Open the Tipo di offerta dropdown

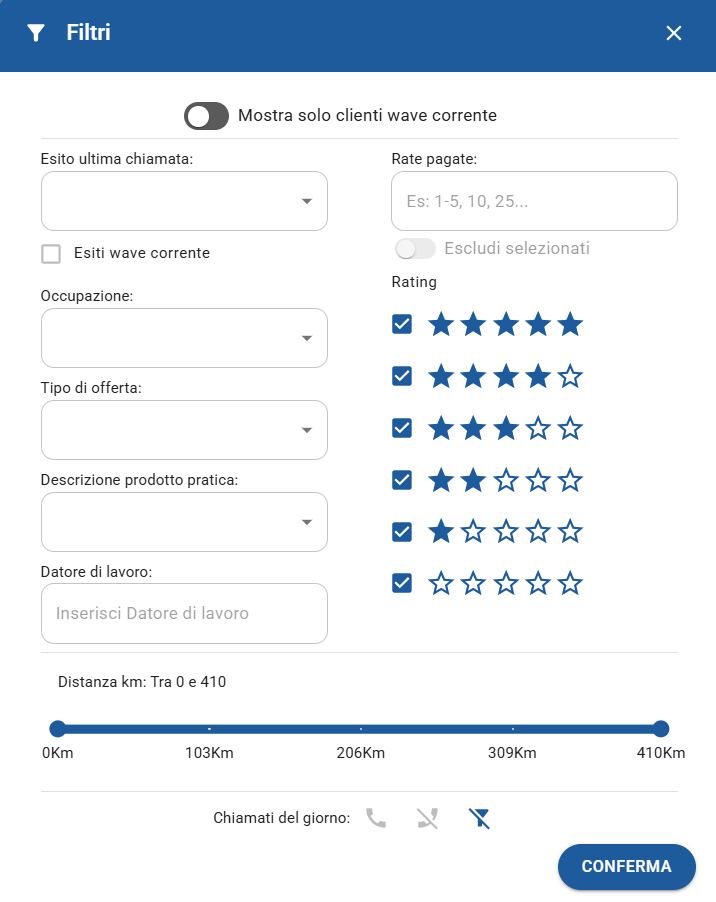[184, 430]
